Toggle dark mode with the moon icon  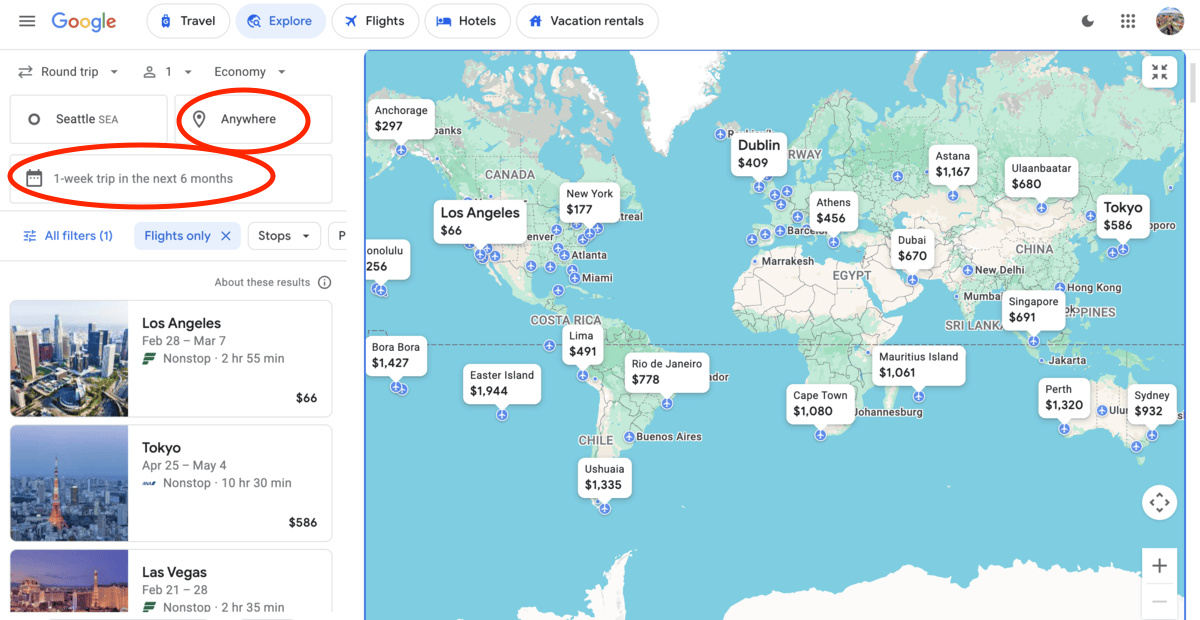pyautogui.click(x=1087, y=21)
